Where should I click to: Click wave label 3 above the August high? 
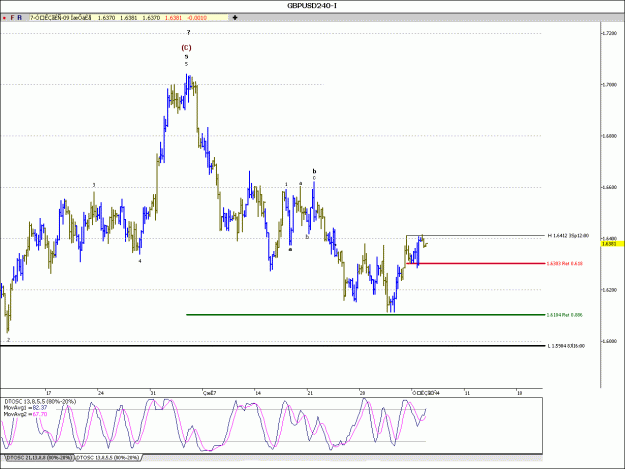coord(94,185)
